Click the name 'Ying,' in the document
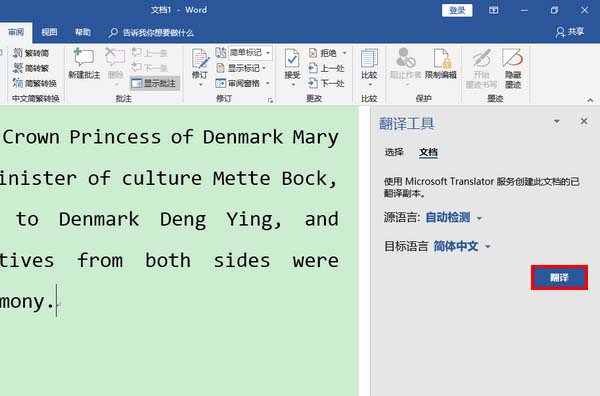This screenshot has width=600, height=396. pos(254,220)
